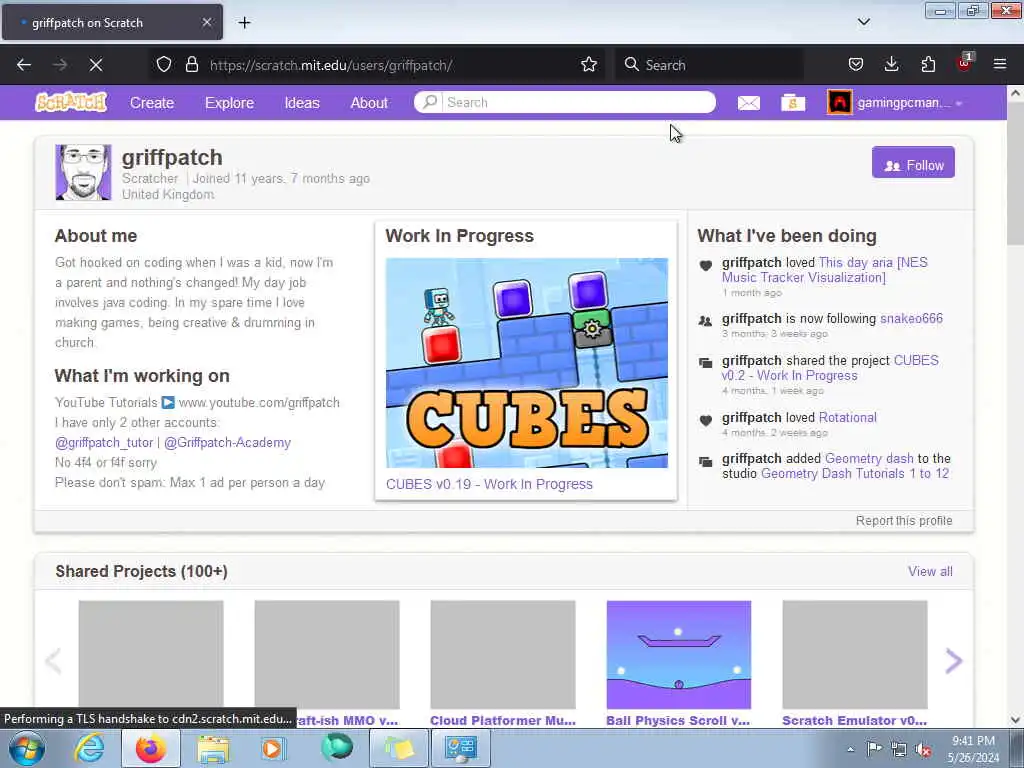Open the CUBES featured project thumbnail
The image size is (1024, 768).
[x=526, y=362]
